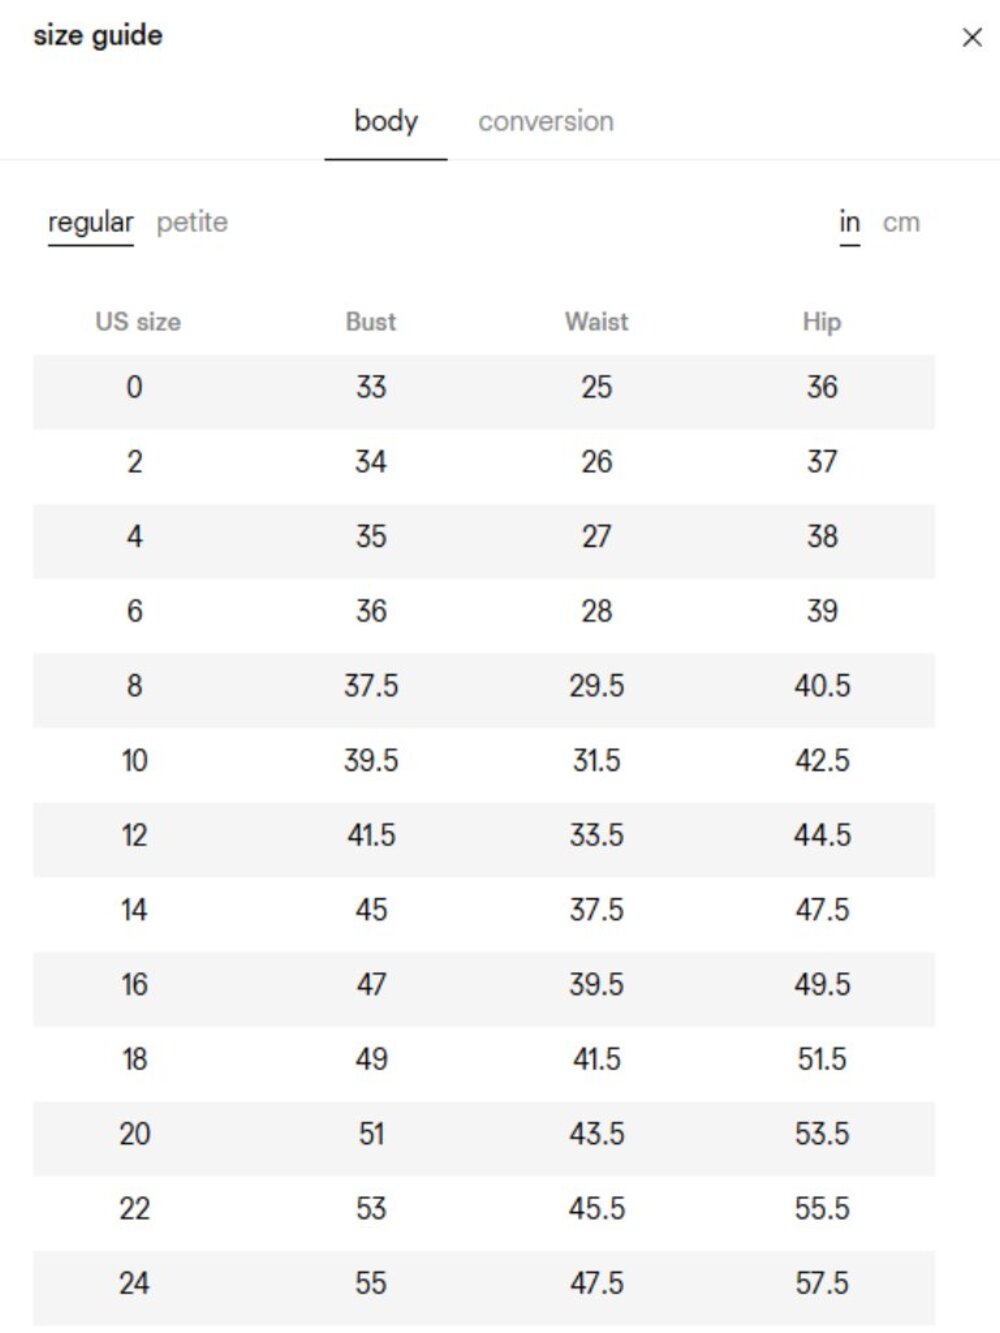Select the body tab
1000x1333 pixels.
coord(386,122)
